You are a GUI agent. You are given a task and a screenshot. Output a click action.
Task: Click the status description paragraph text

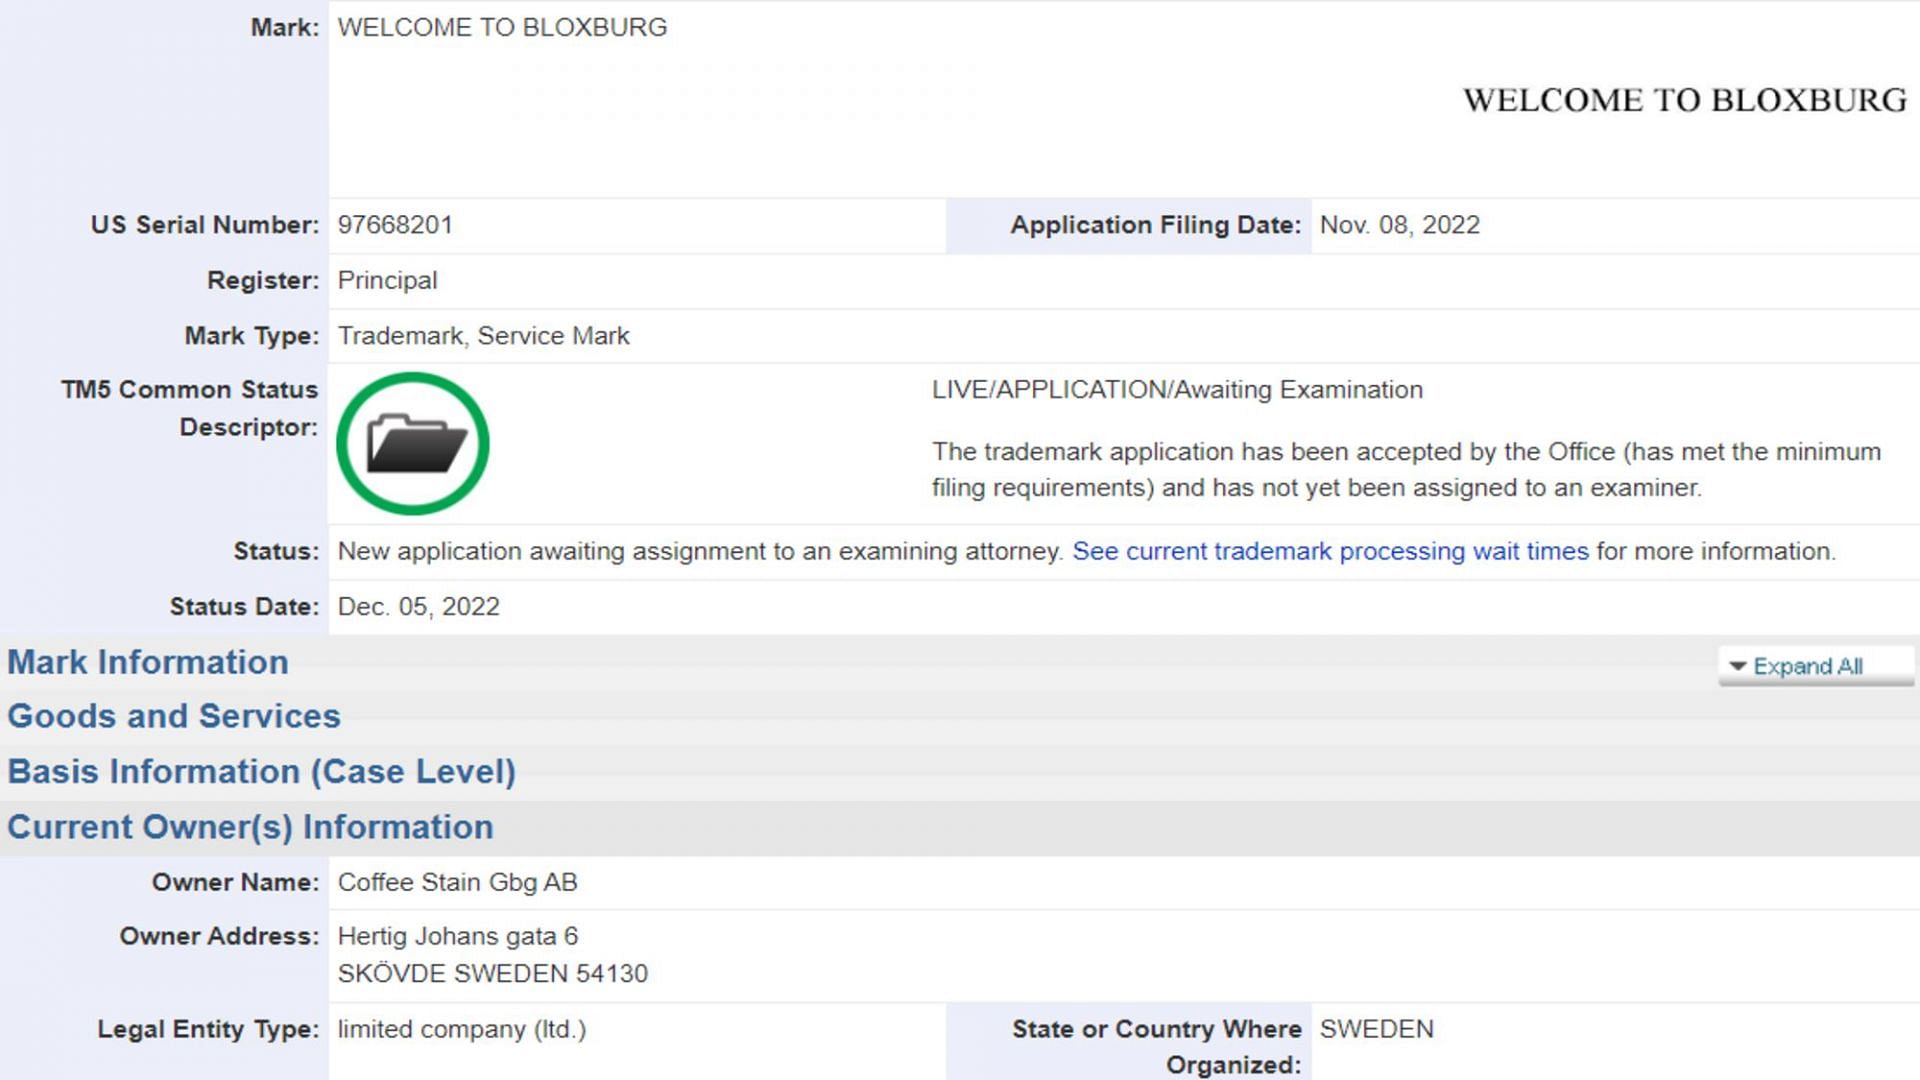click(1406, 470)
